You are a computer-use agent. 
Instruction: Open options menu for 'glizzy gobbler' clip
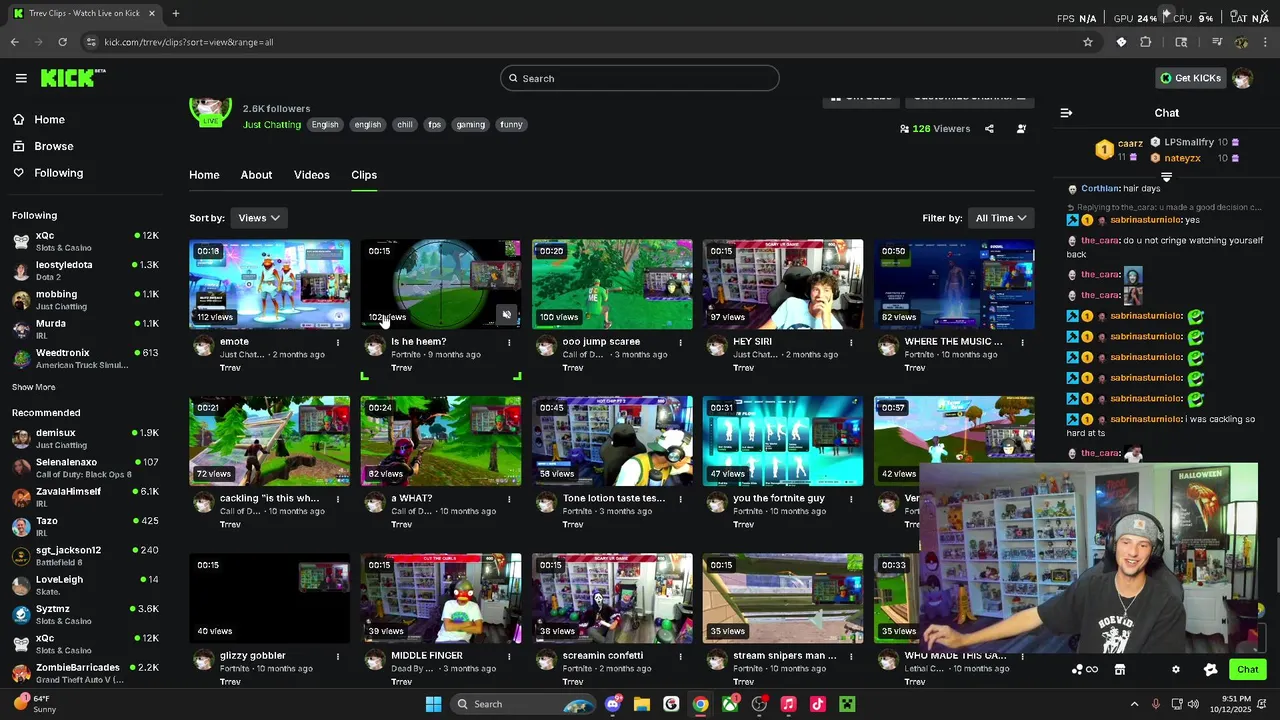pos(338,656)
